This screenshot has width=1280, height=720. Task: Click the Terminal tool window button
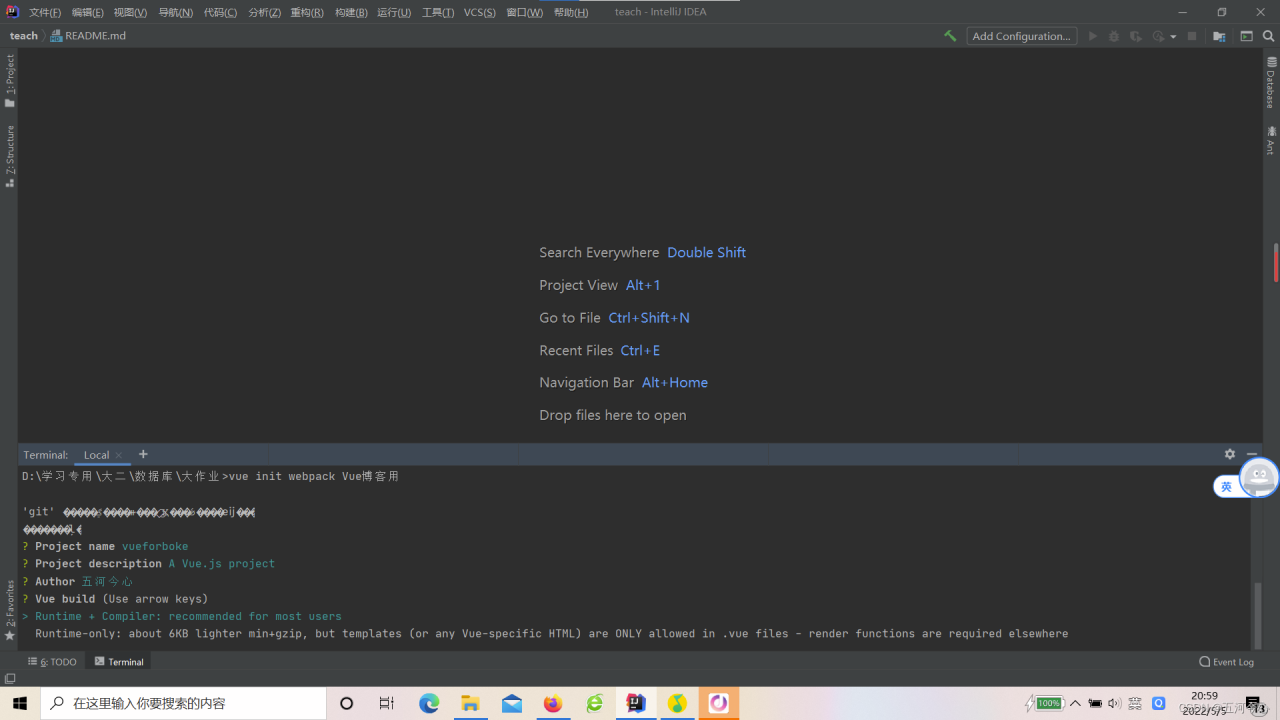coord(119,662)
